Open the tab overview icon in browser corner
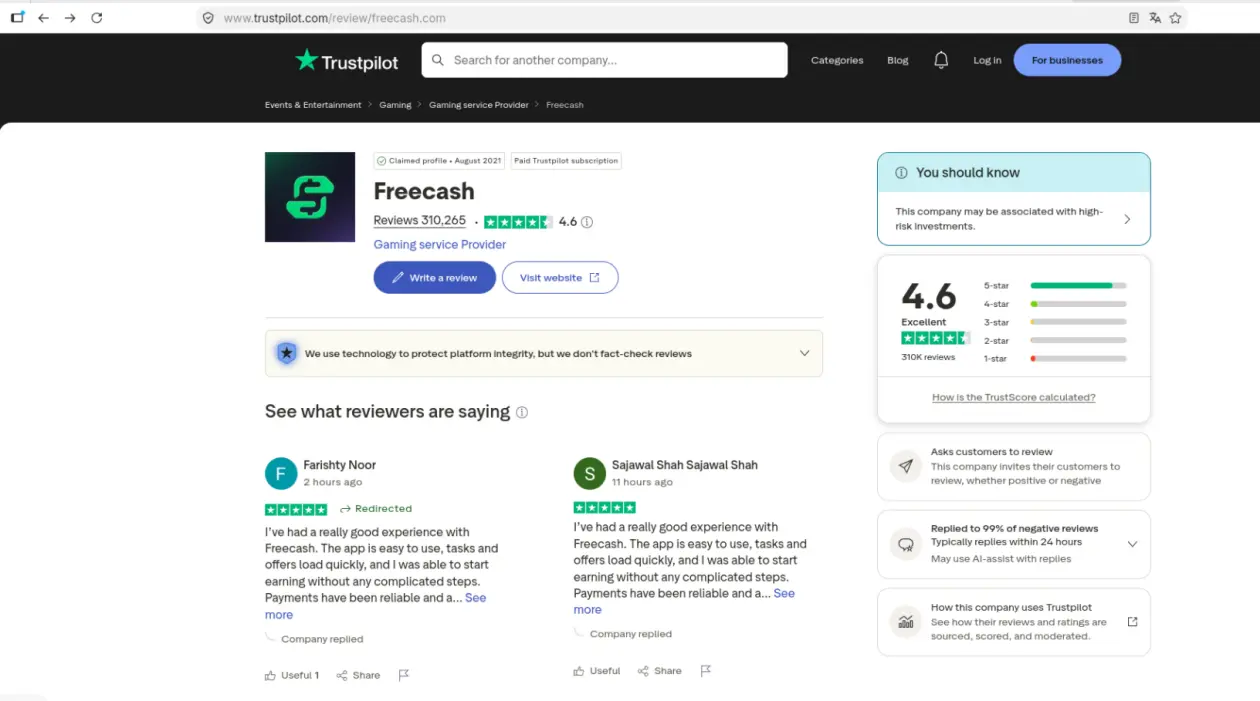 17,17
